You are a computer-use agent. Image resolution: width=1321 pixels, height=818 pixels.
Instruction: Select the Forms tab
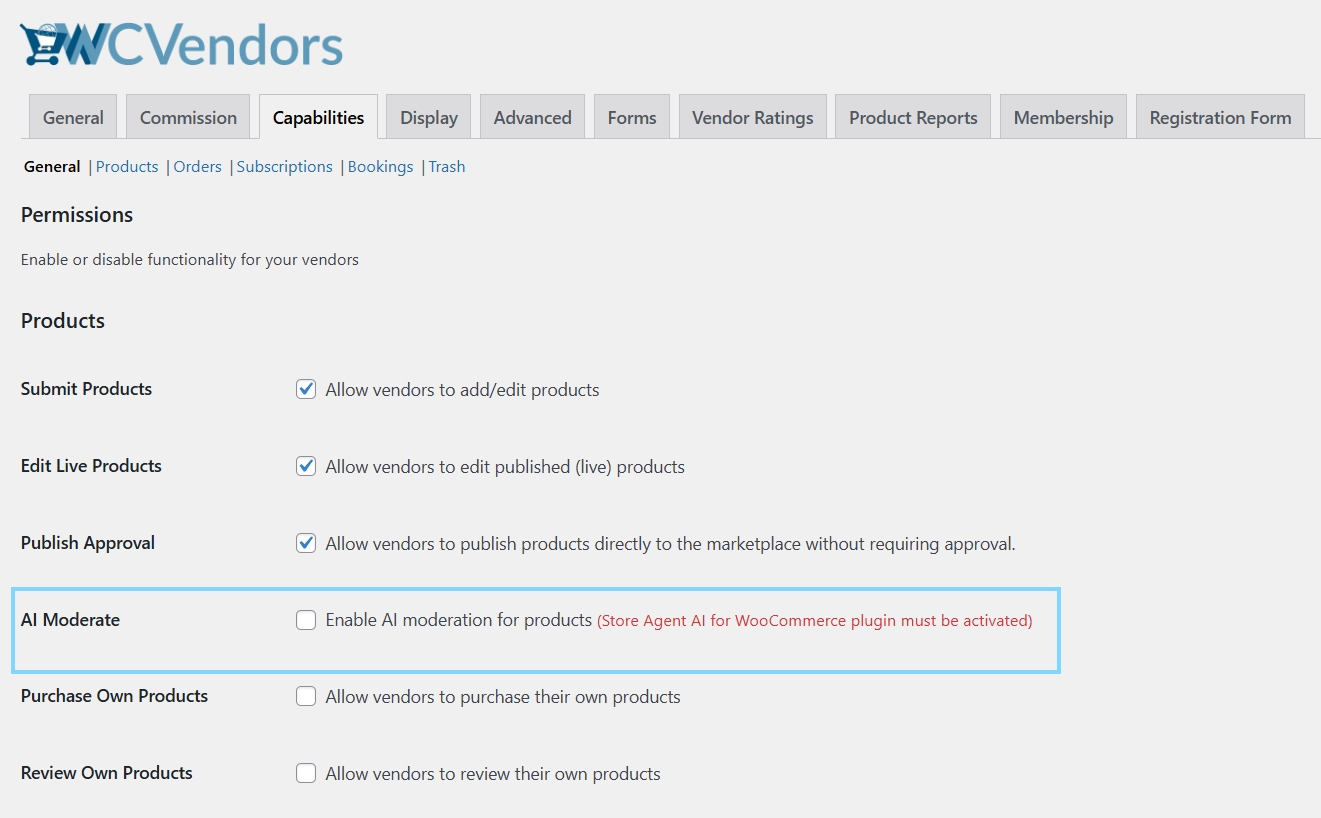point(632,118)
